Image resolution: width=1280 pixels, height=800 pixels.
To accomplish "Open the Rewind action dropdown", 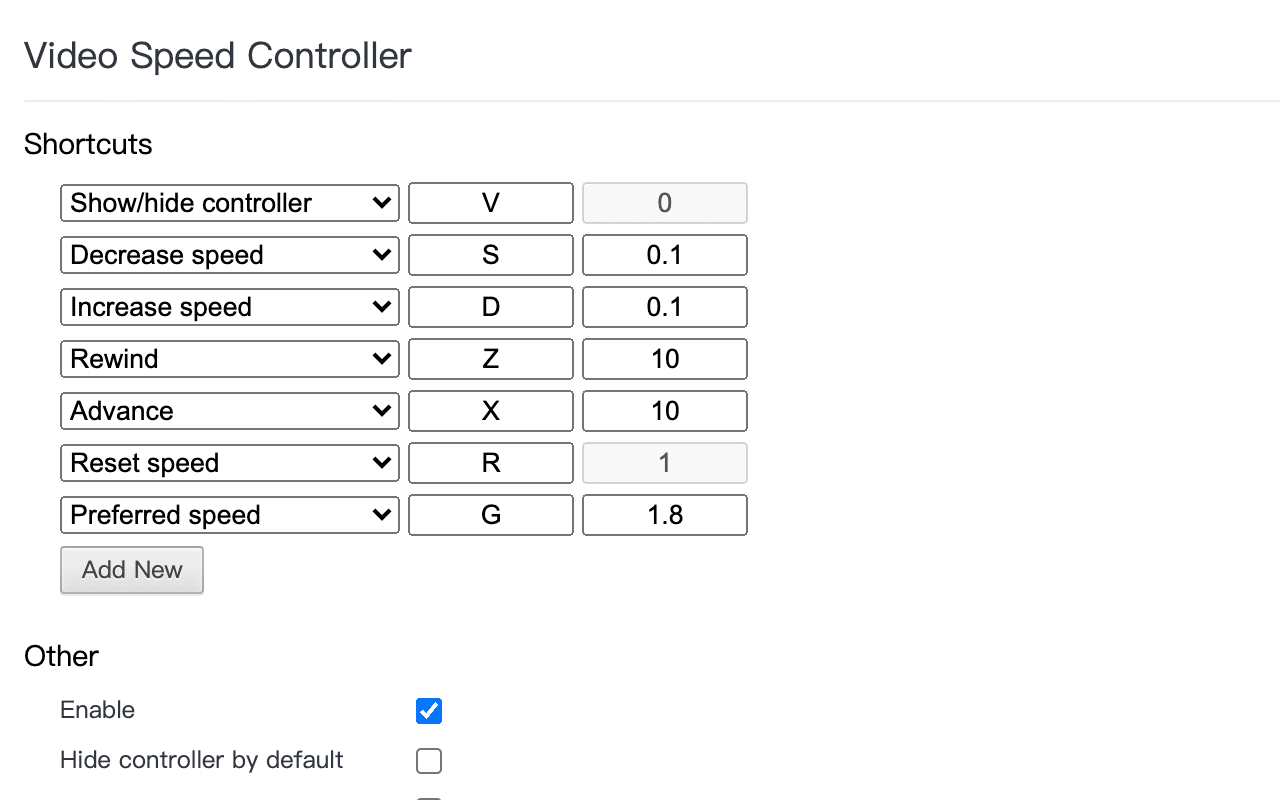I will [229, 359].
